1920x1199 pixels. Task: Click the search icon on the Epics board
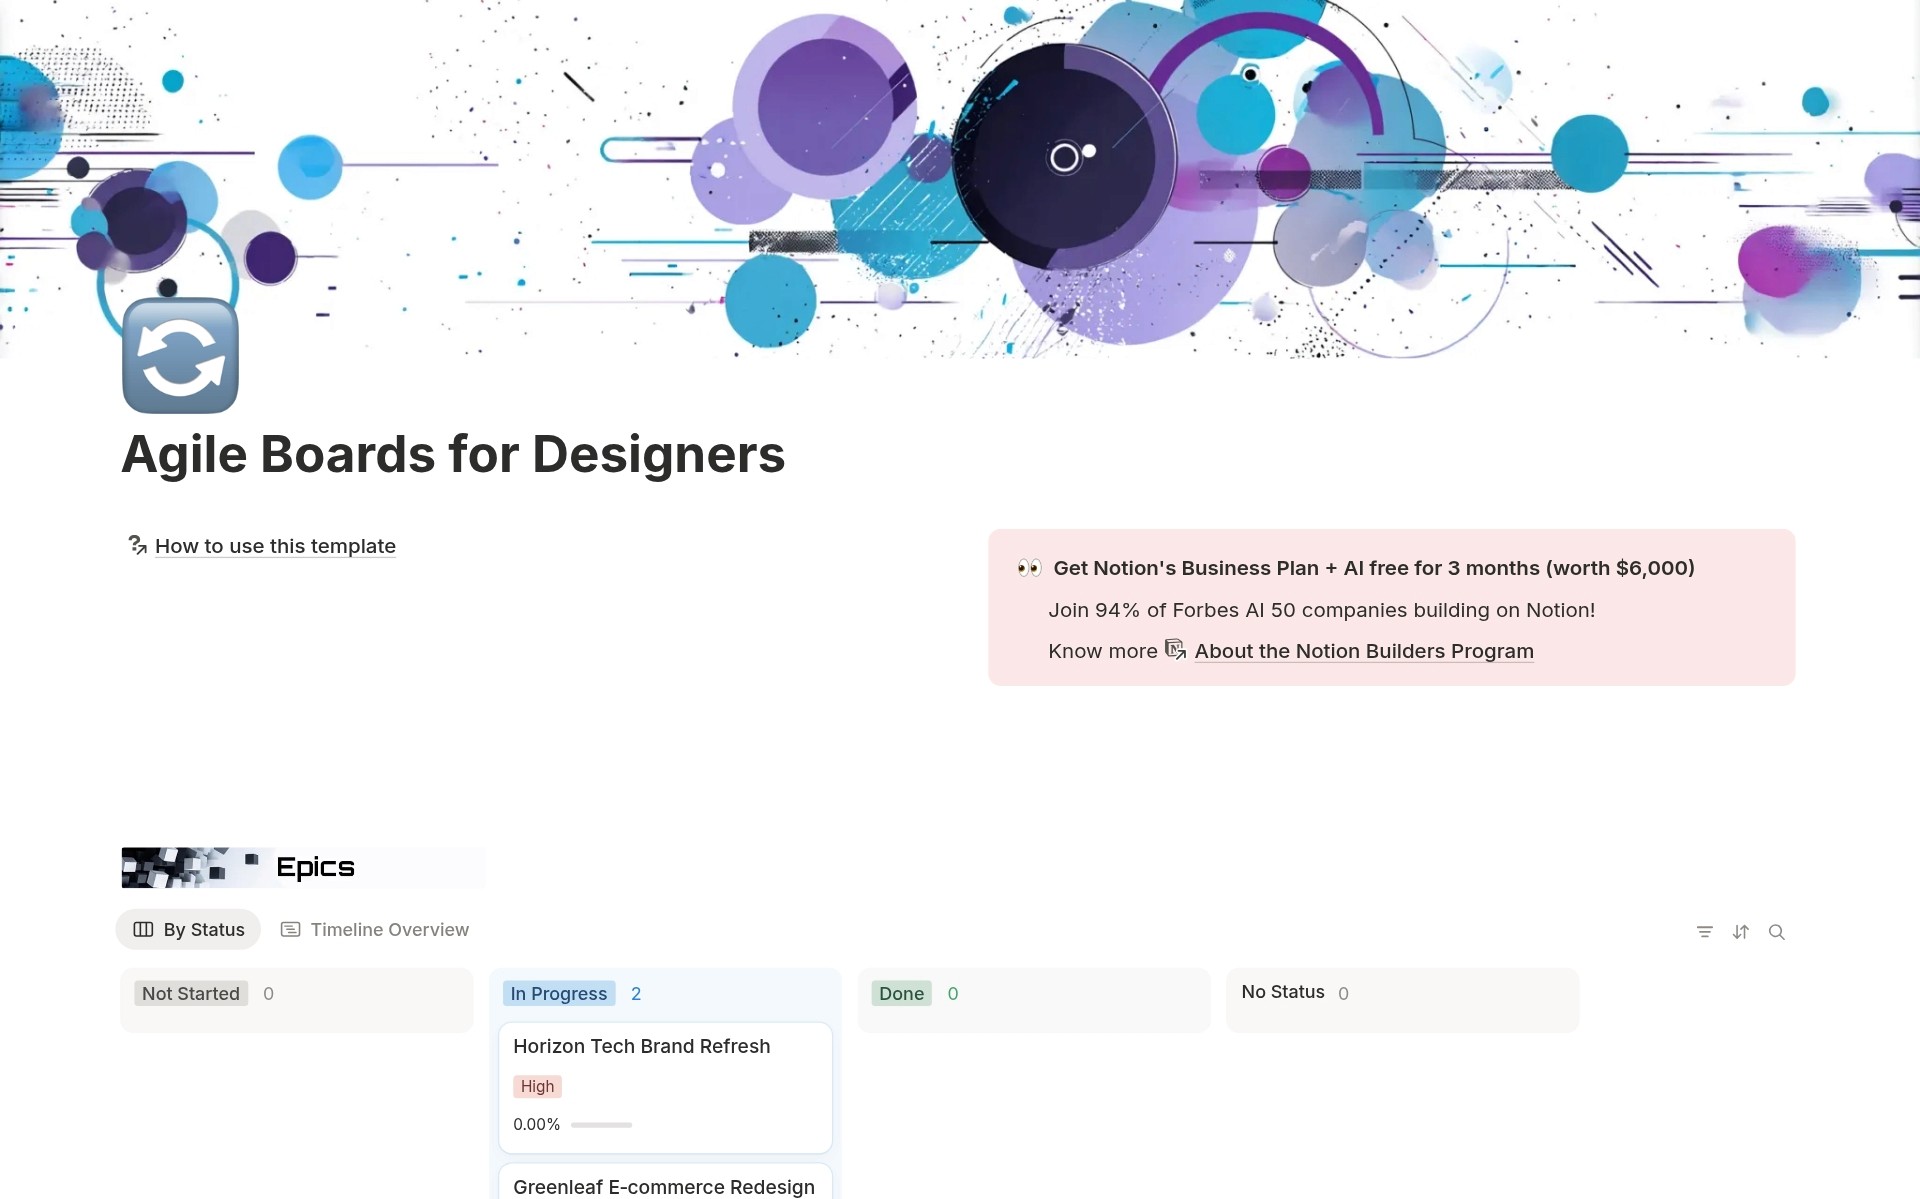tap(1777, 931)
